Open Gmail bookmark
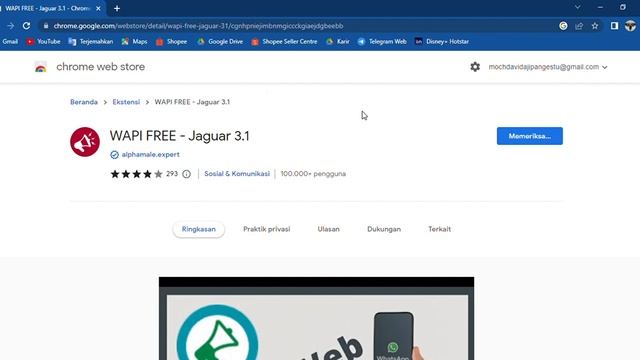This screenshot has width=640, height=360. coord(10,42)
